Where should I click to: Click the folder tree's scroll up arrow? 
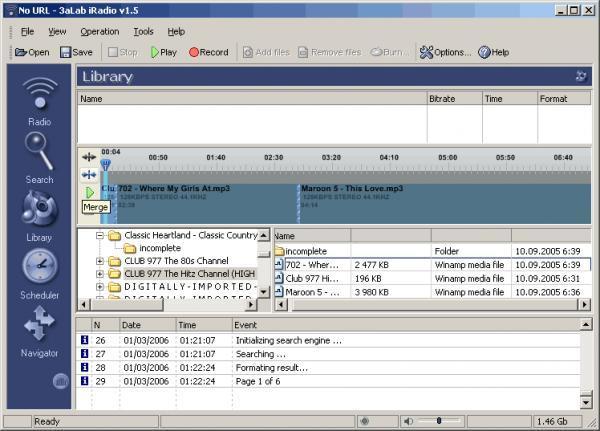[263, 235]
